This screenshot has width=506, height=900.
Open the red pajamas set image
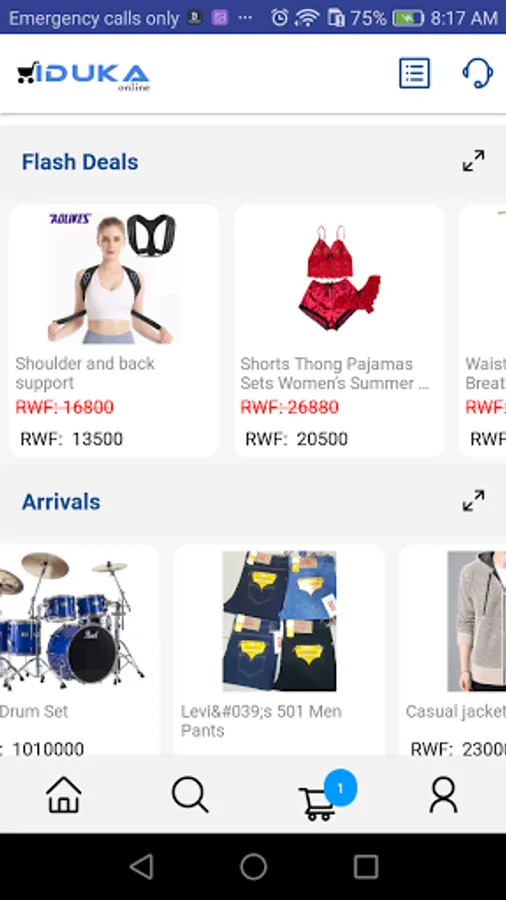point(338,279)
